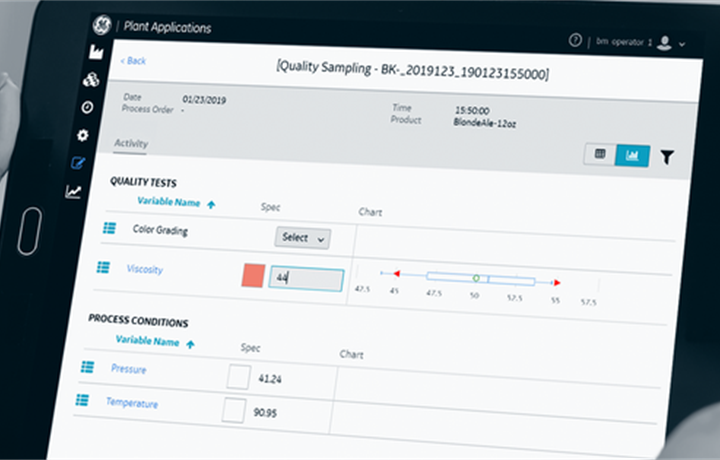Click the Quality Sampling page title
The image size is (720, 460).
(412, 70)
